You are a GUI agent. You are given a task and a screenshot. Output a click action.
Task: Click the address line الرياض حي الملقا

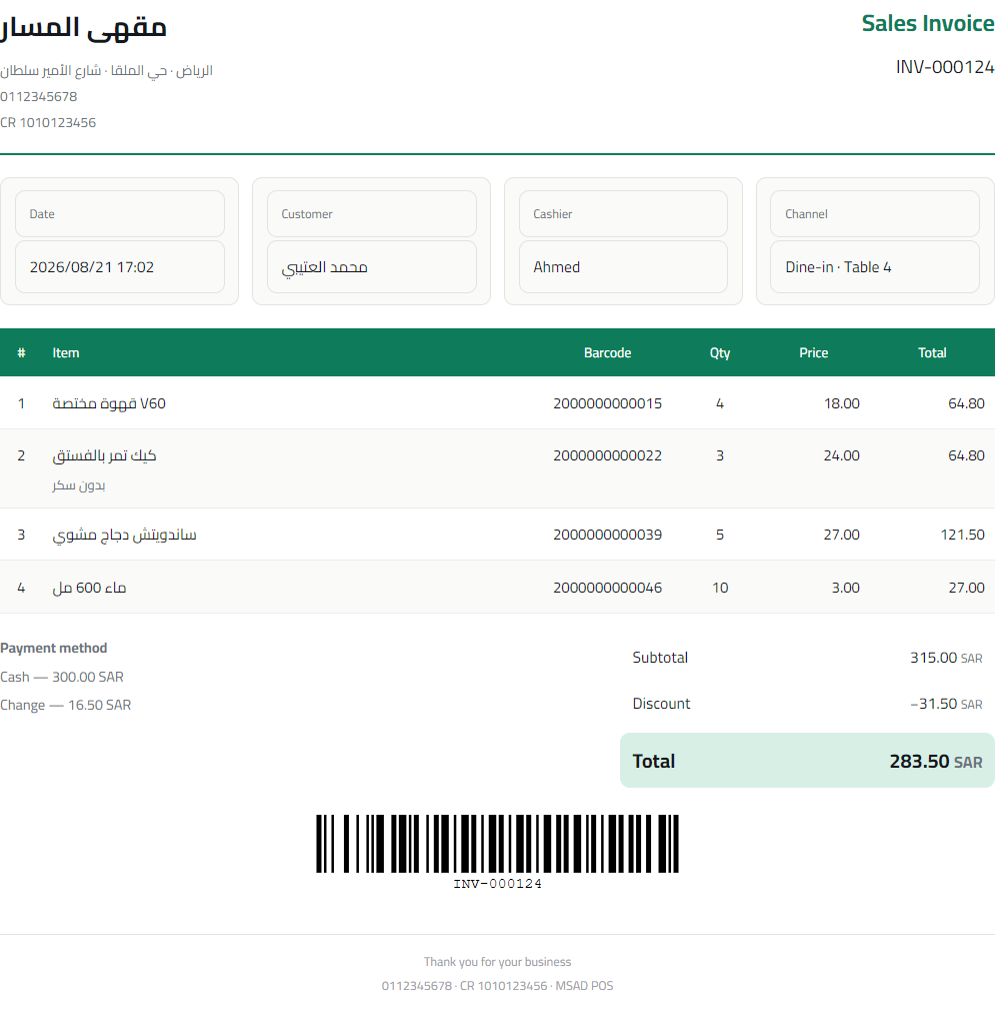106,70
